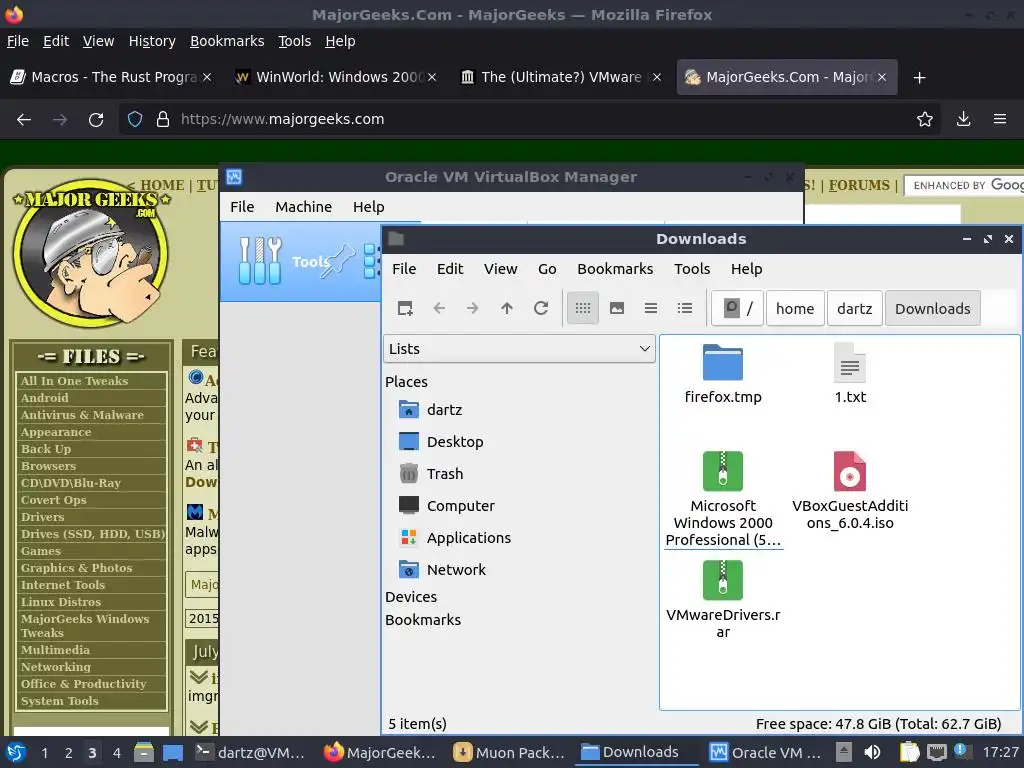Click the MajorGeeks Google search field
Screen dimensions: 1024x768
964,185
